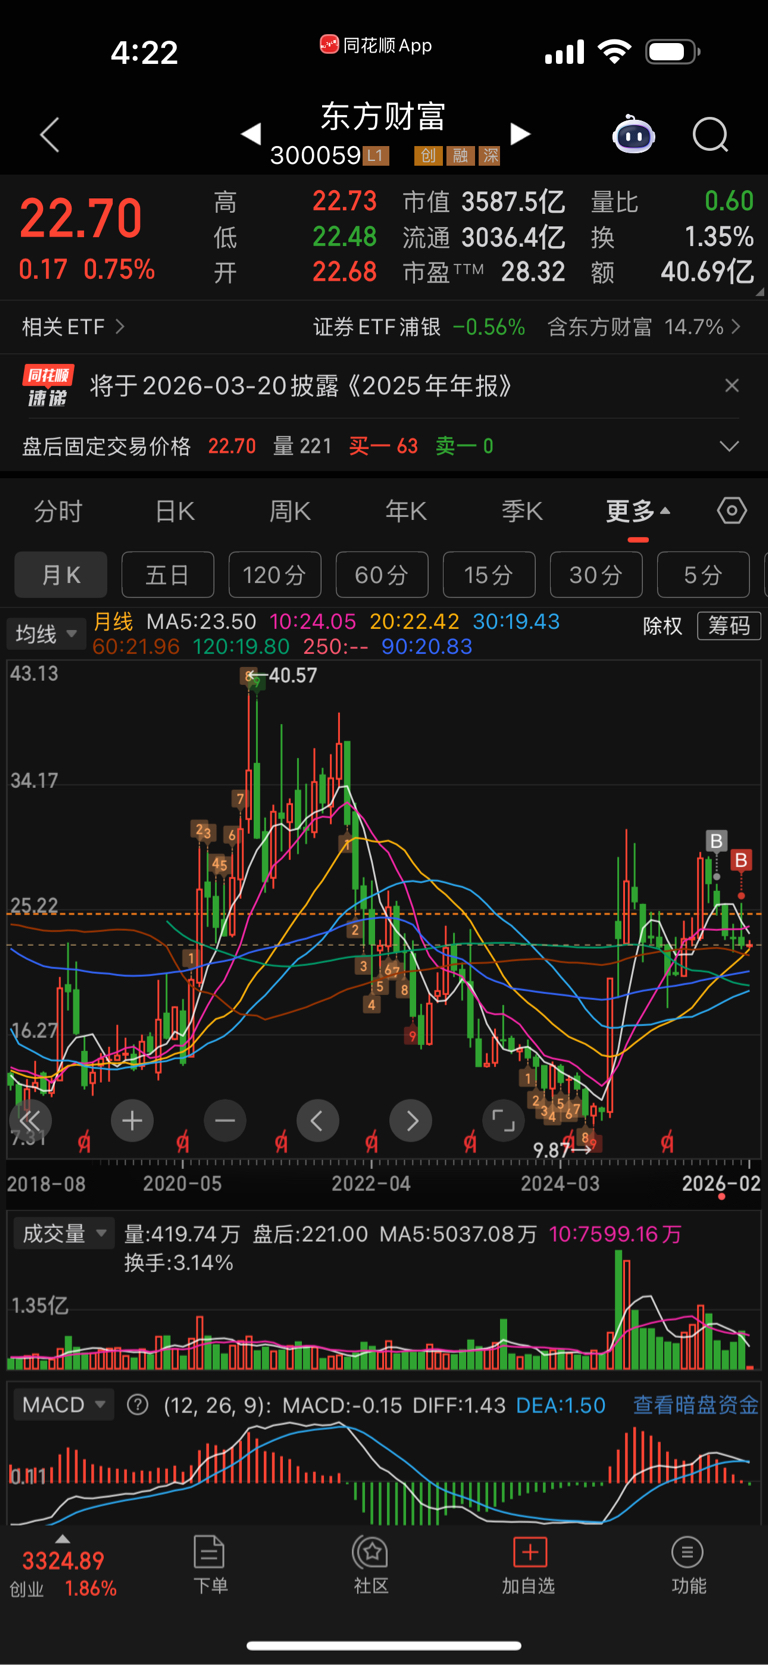Select 五日 period button
This screenshot has width=768, height=1665.
click(x=167, y=575)
